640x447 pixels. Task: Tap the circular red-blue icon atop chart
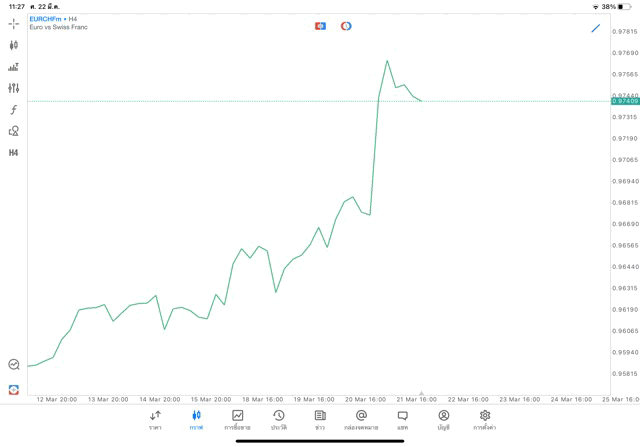click(x=346, y=26)
